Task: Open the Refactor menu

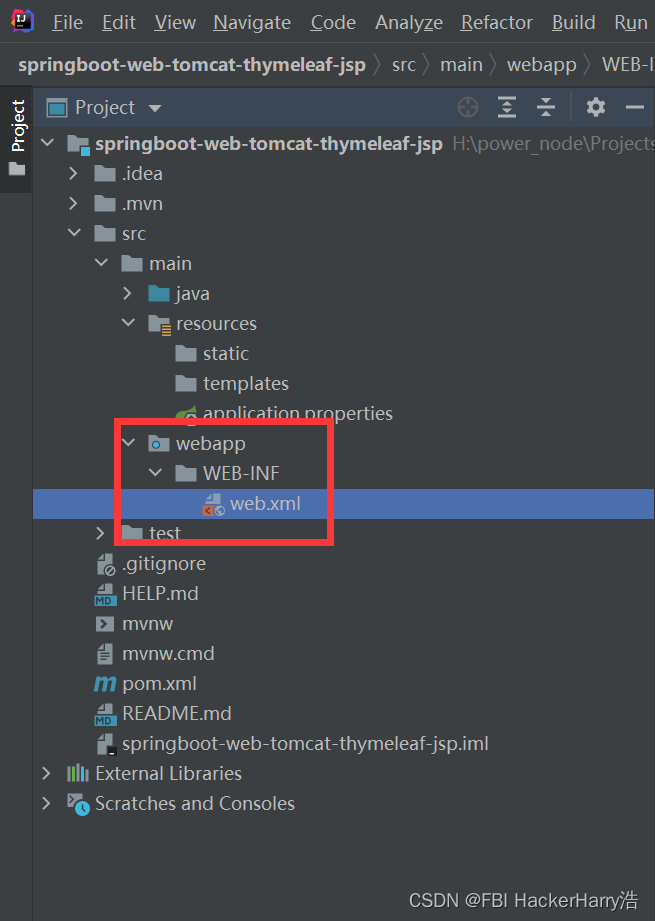Action: pos(497,22)
